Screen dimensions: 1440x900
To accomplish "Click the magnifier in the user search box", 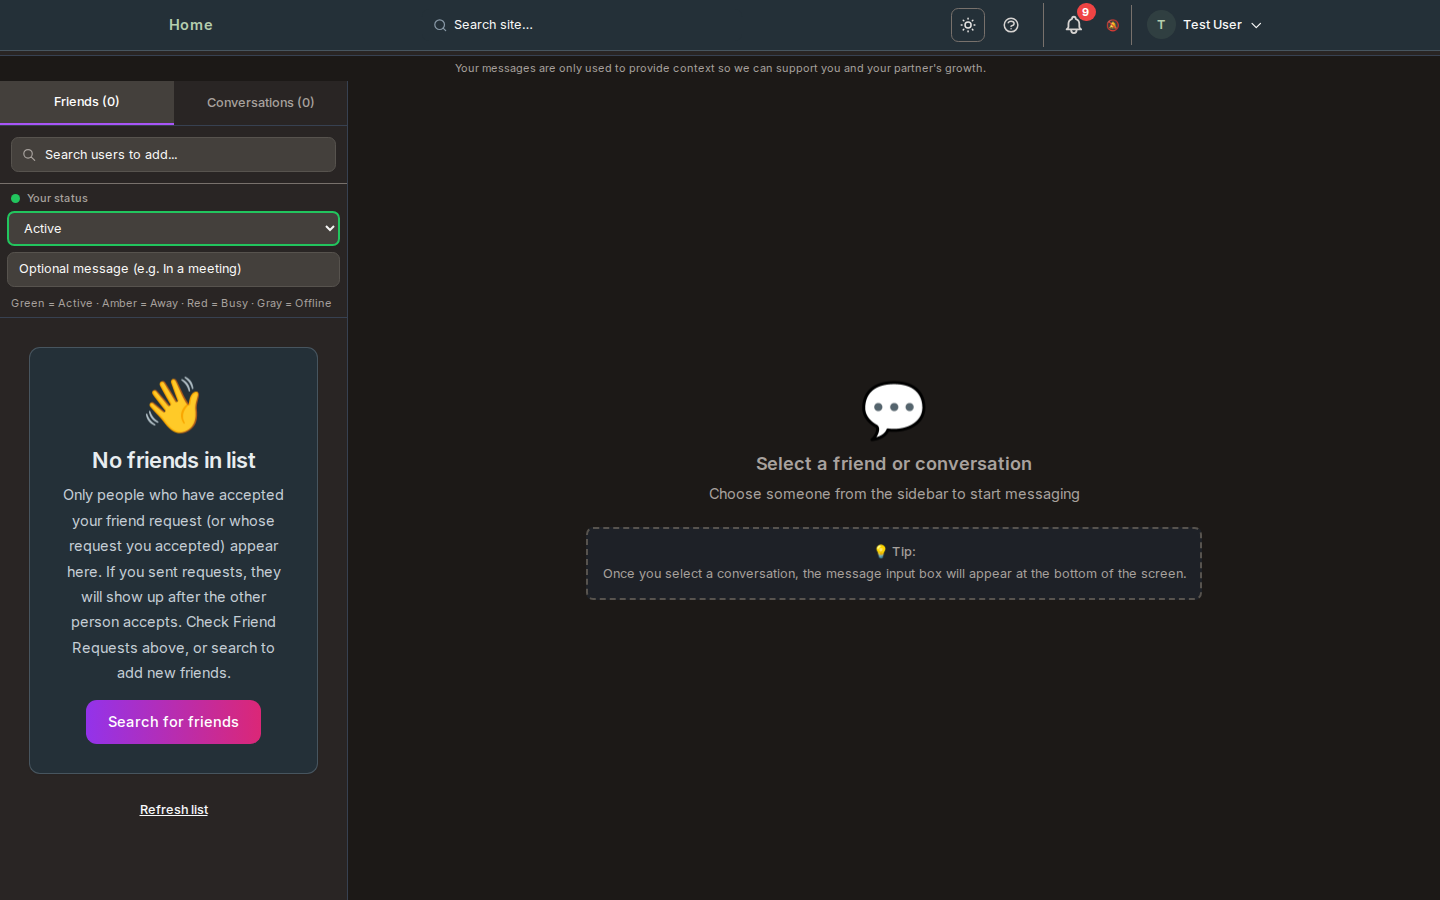I will click(x=28, y=154).
